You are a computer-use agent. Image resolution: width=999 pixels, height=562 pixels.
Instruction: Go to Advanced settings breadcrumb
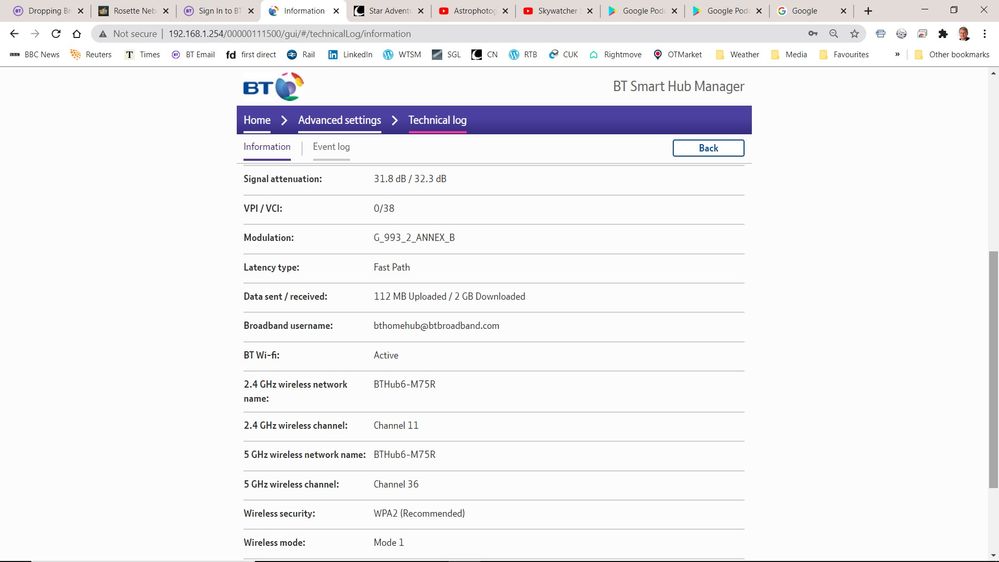point(339,120)
